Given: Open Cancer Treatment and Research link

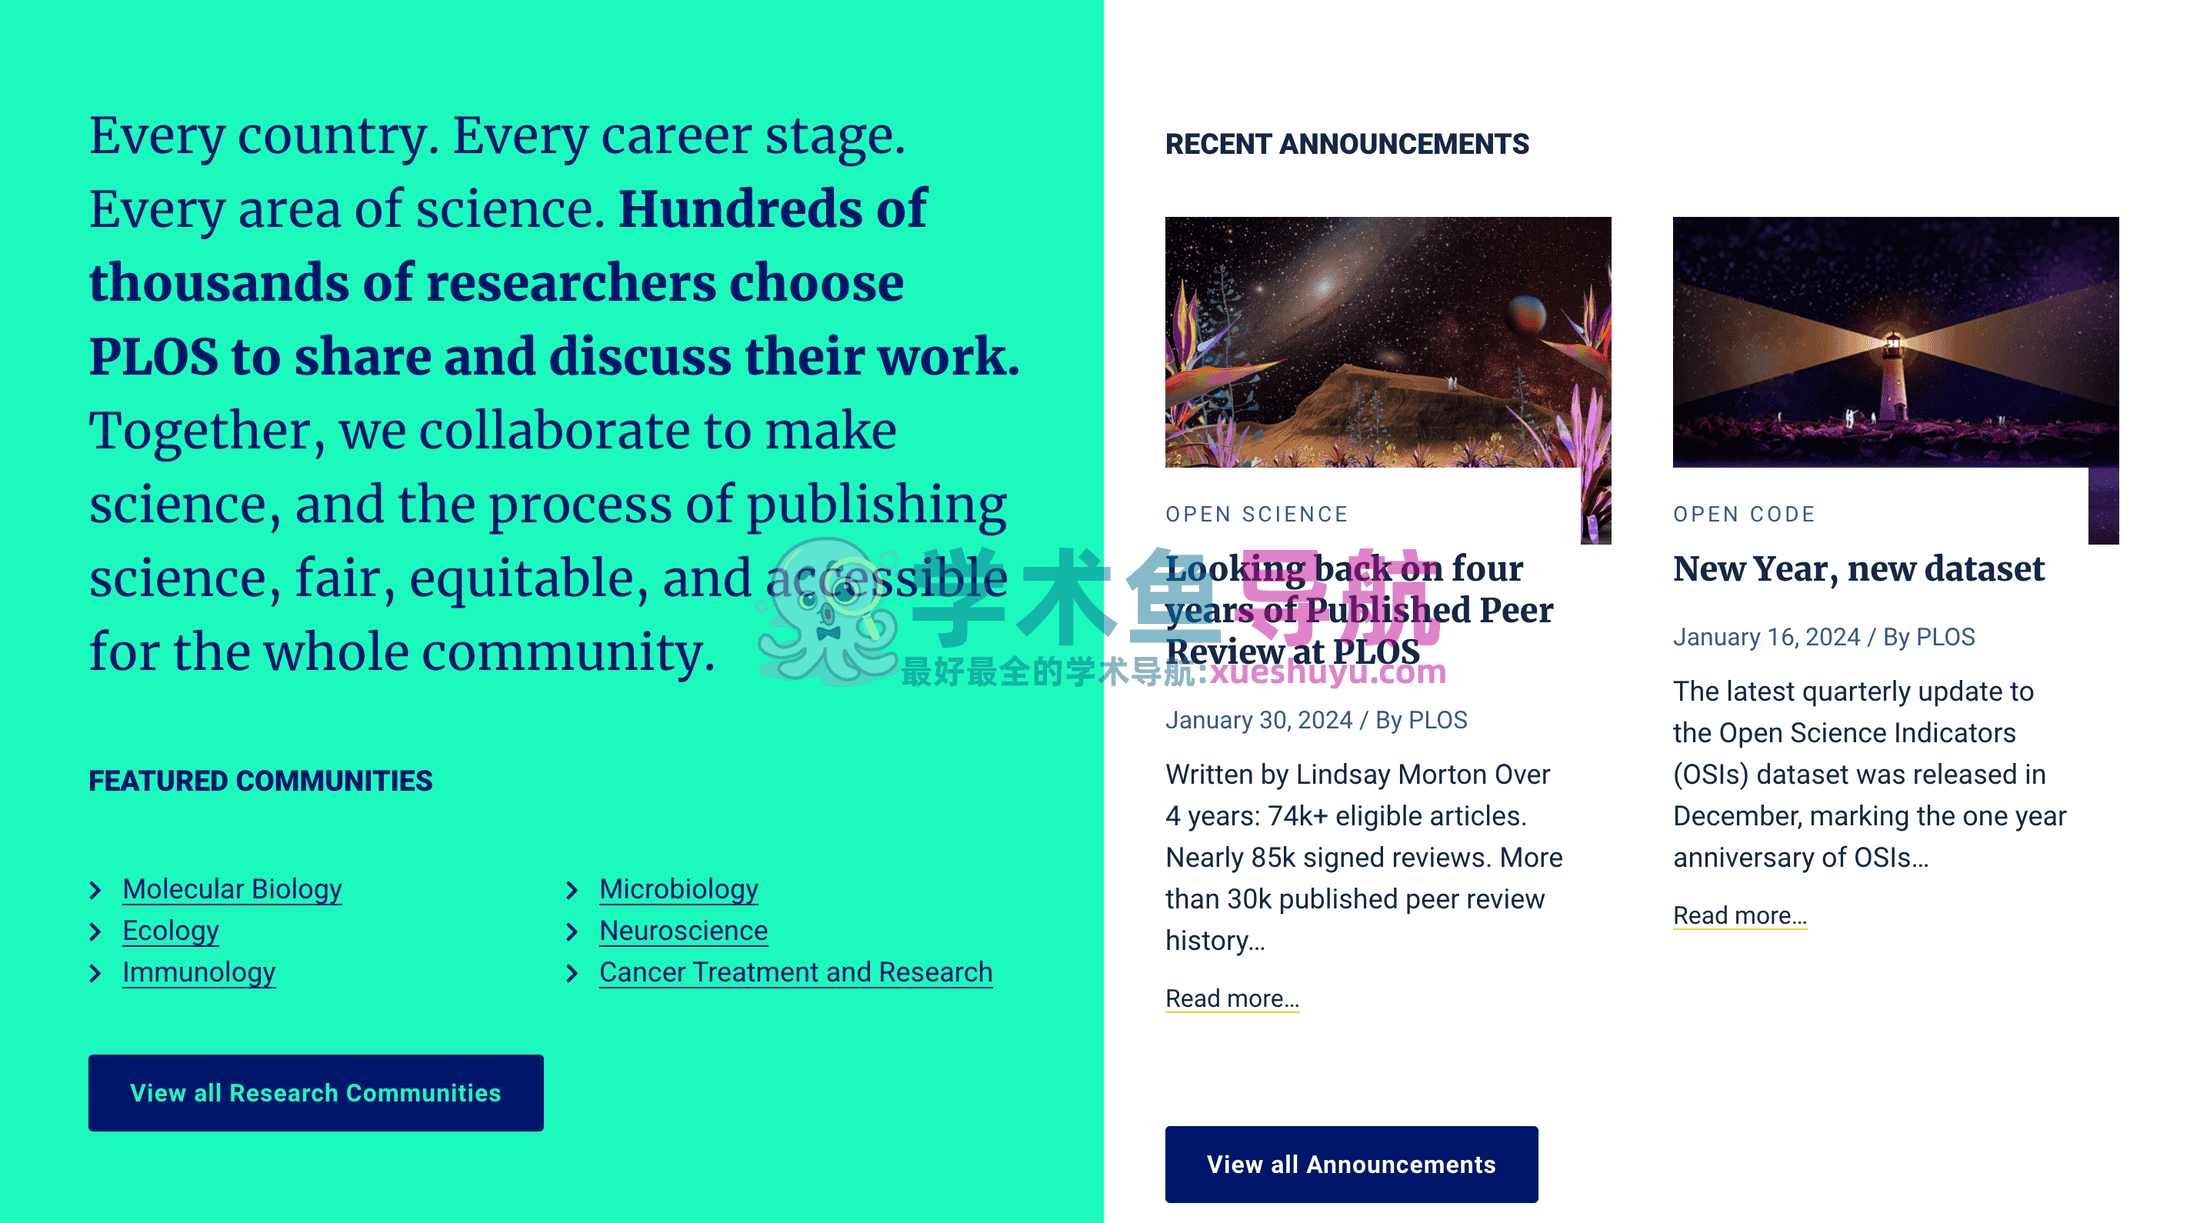Looking at the screenshot, I should click(x=795, y=972).
